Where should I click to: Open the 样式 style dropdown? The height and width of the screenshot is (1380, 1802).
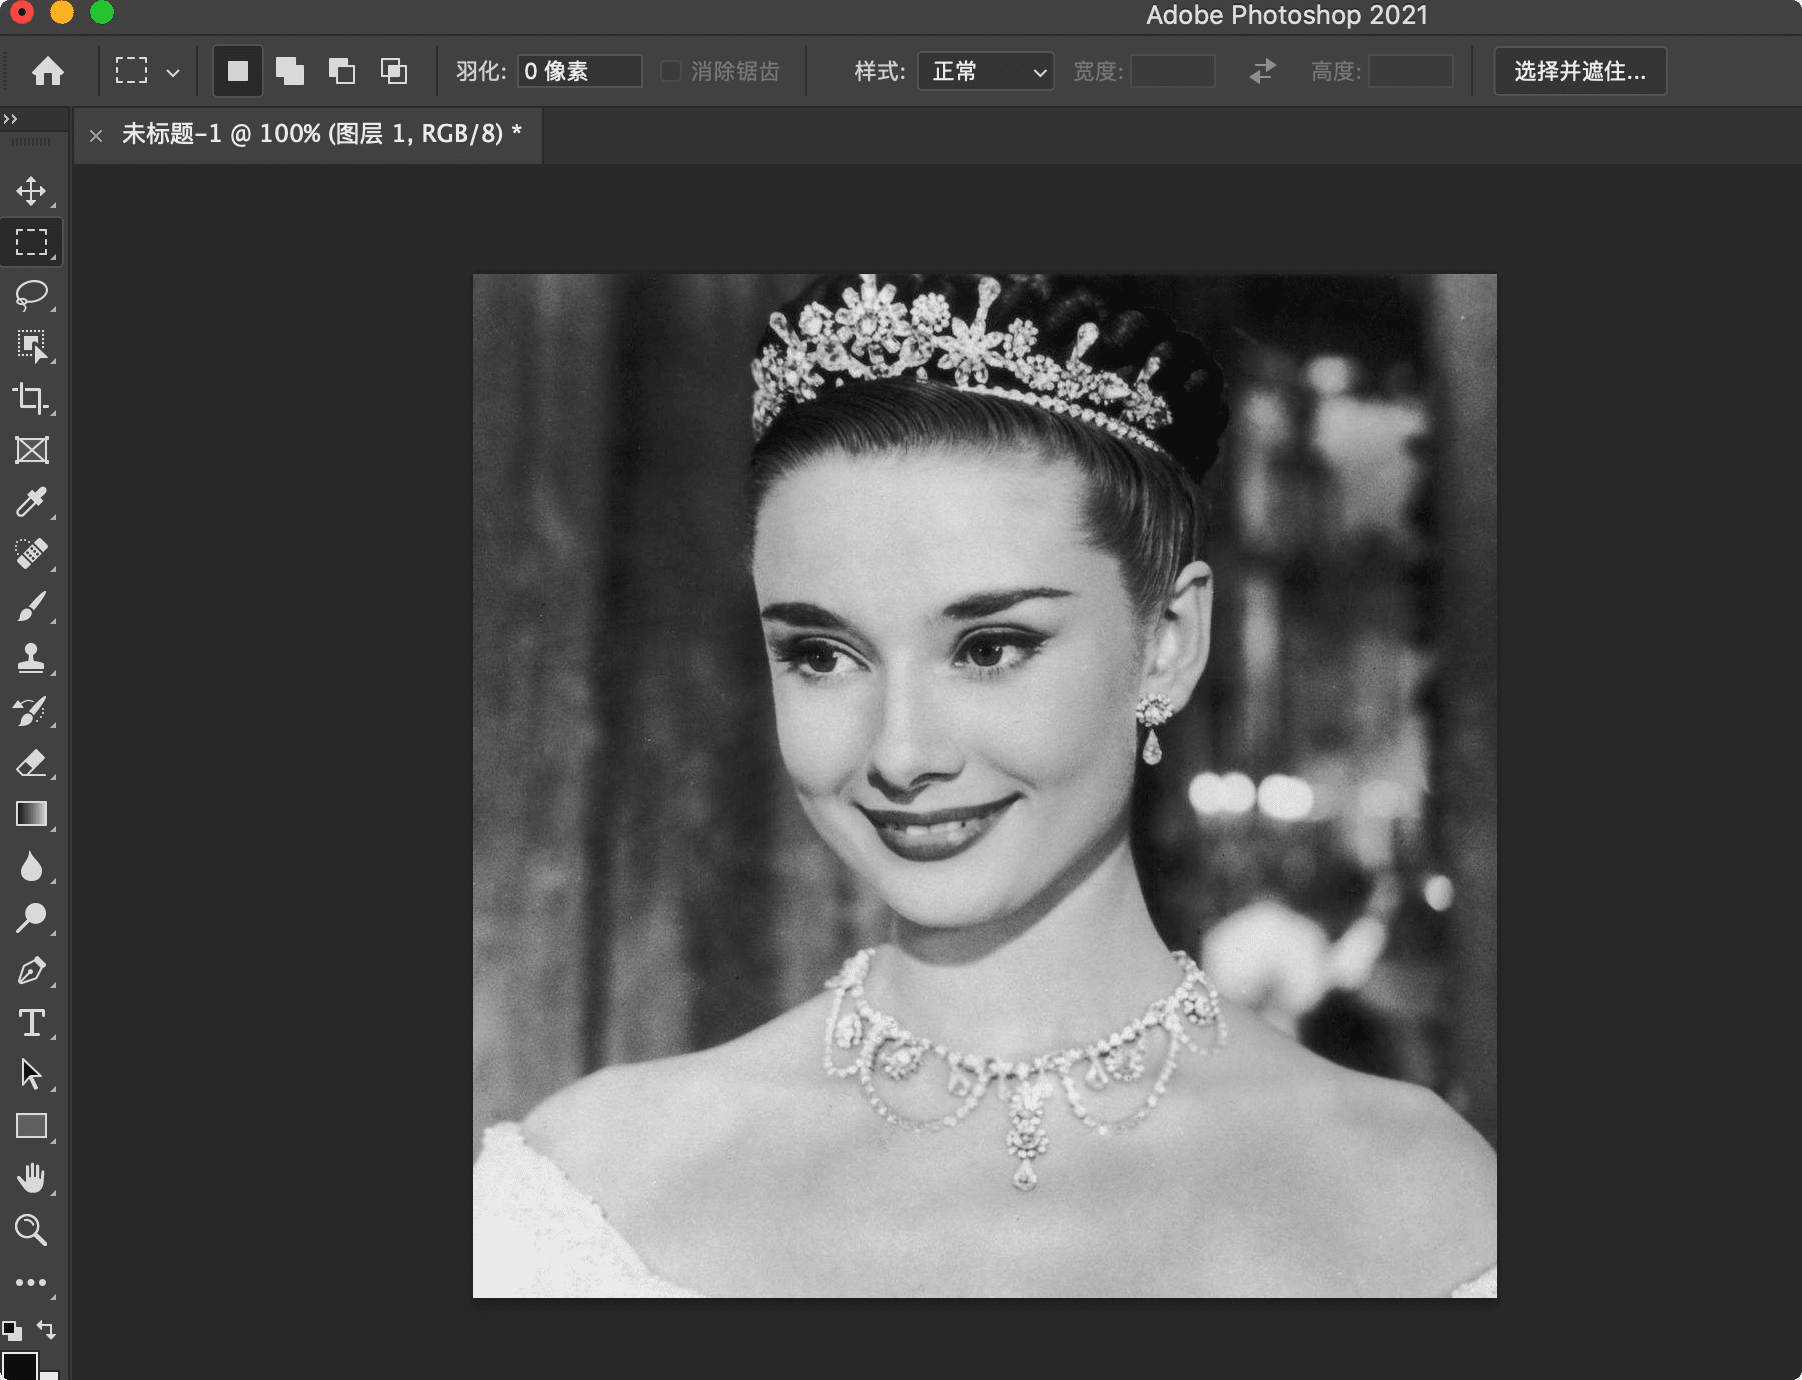(x=986, y=71)
